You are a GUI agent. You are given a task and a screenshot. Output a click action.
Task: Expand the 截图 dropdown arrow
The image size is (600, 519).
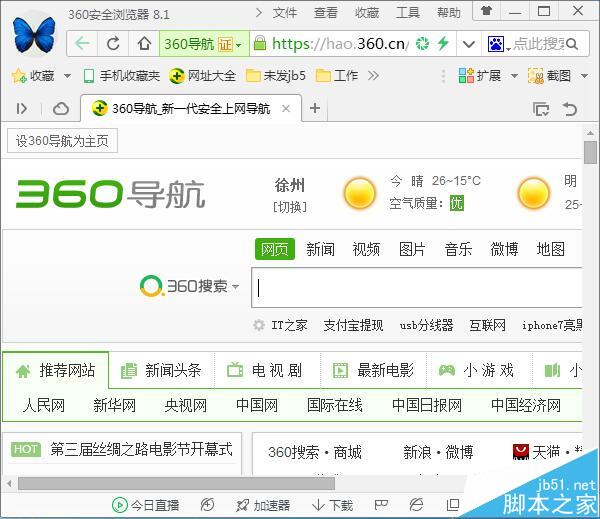[x=584, y=76]
